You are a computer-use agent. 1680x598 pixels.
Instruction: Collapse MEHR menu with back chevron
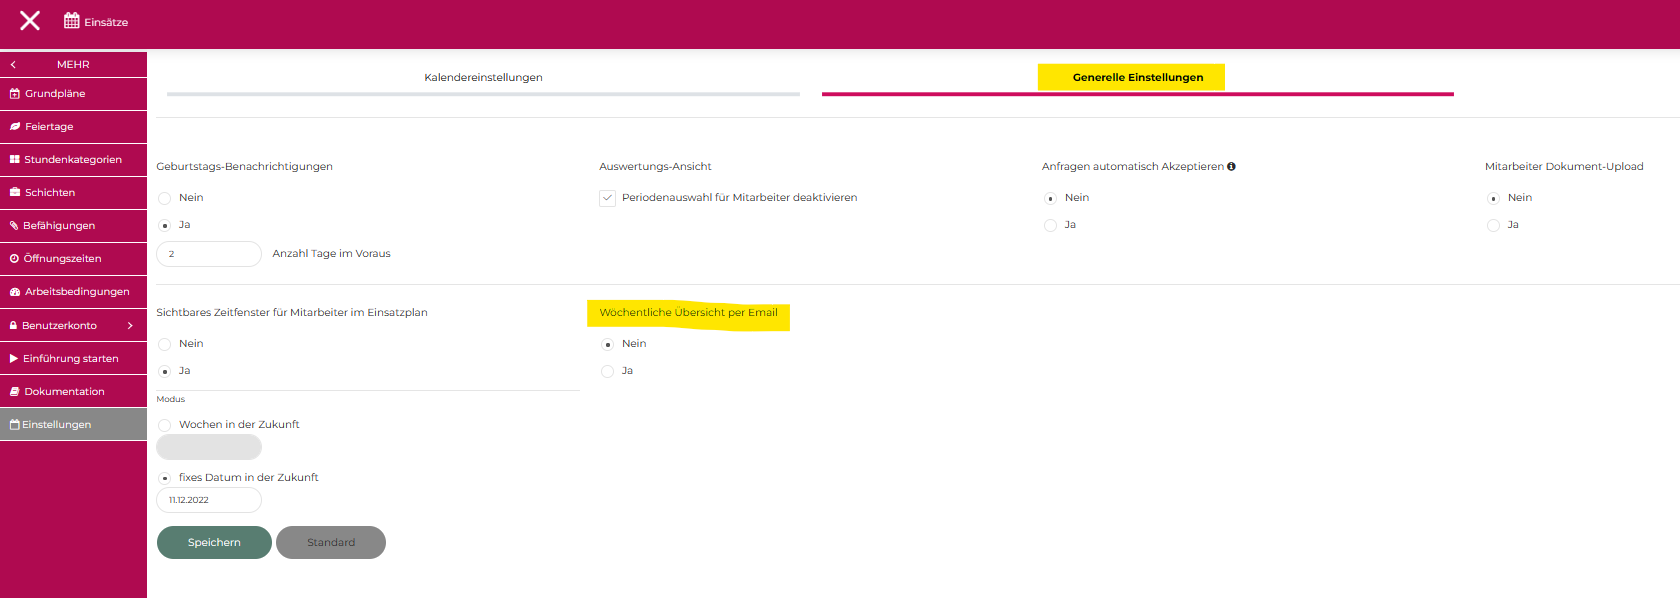point(13,65)
